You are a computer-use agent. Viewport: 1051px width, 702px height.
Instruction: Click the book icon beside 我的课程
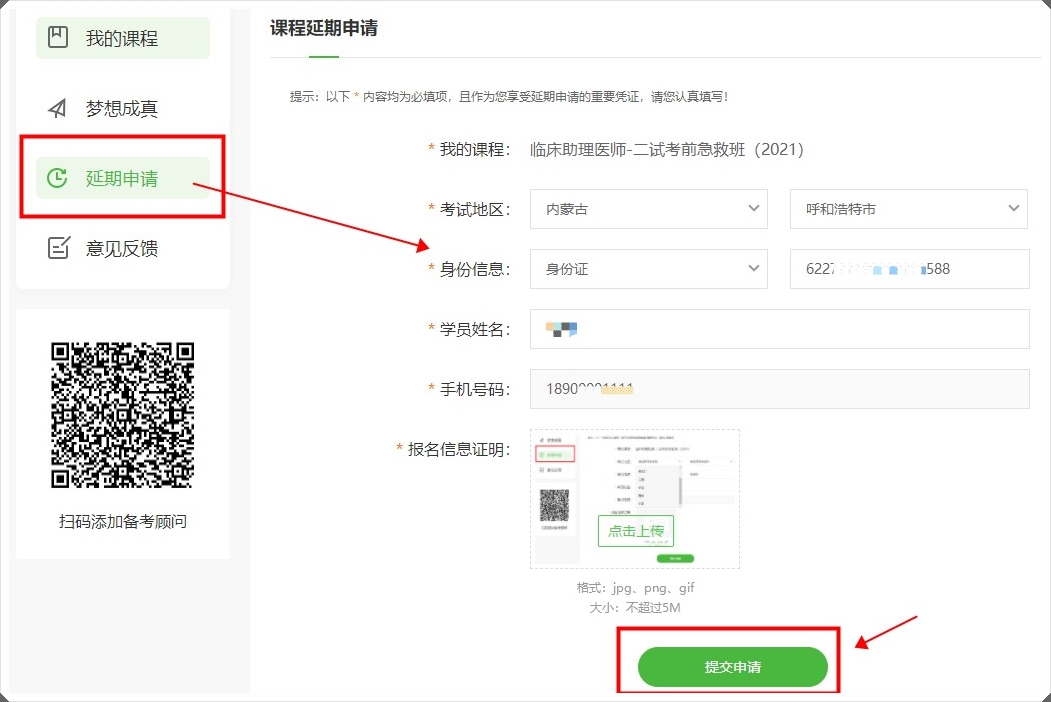click(58, 38)
